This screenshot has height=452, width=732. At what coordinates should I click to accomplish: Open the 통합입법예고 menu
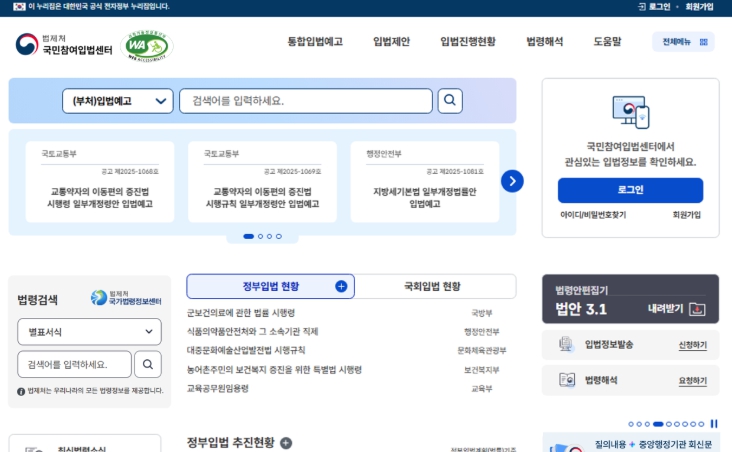[x=315, y=42]
